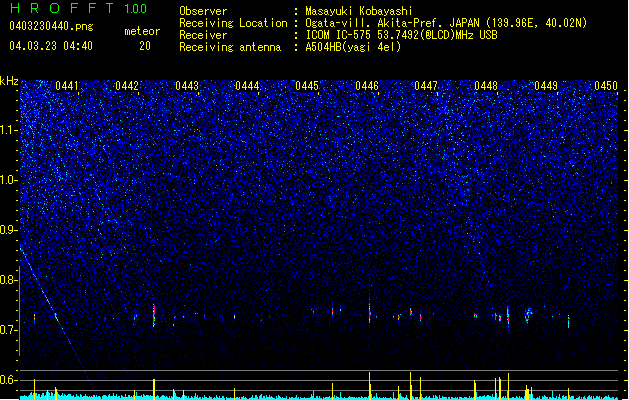The height and width of the screenshot is (400, 629).
Task: Click the 0446 time axis marker
Action: [367, 86]
